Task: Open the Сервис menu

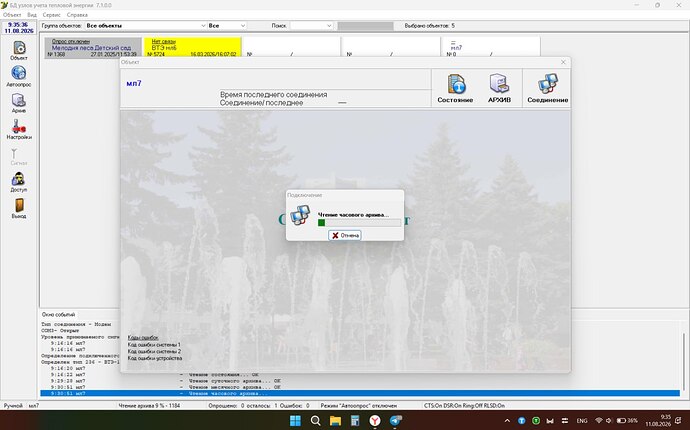Action: (x=51, y=15)
